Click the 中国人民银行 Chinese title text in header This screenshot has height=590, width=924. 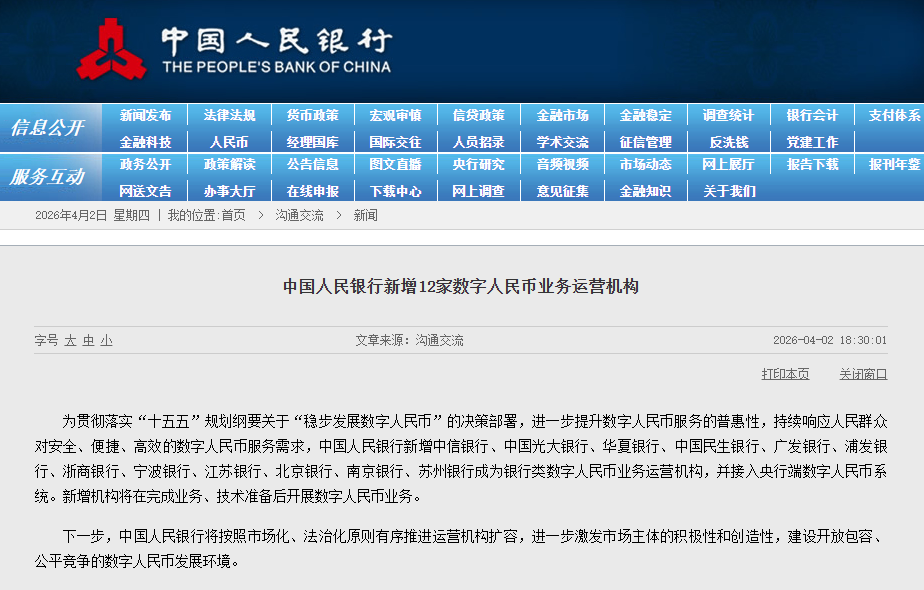click(277, 41)
